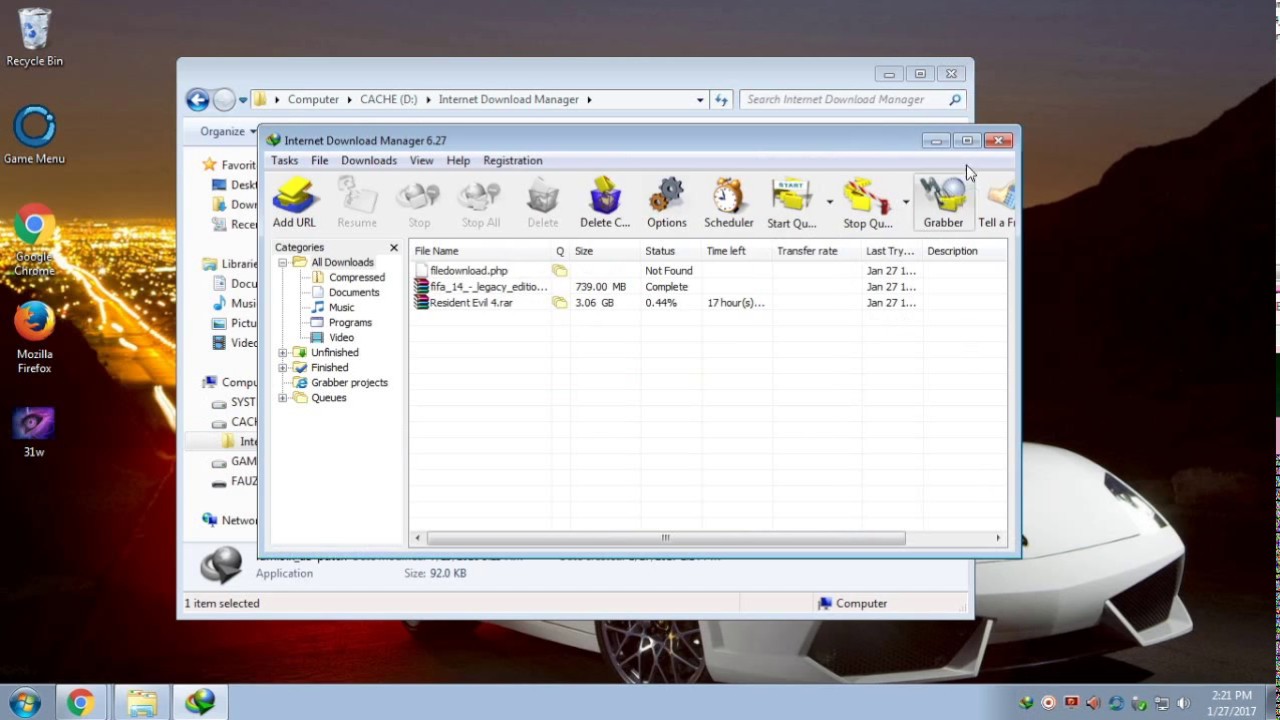This screenshot has width=1280, height=720.
Task: Click Explorer Back navigation button
Action: click(197, 99)
